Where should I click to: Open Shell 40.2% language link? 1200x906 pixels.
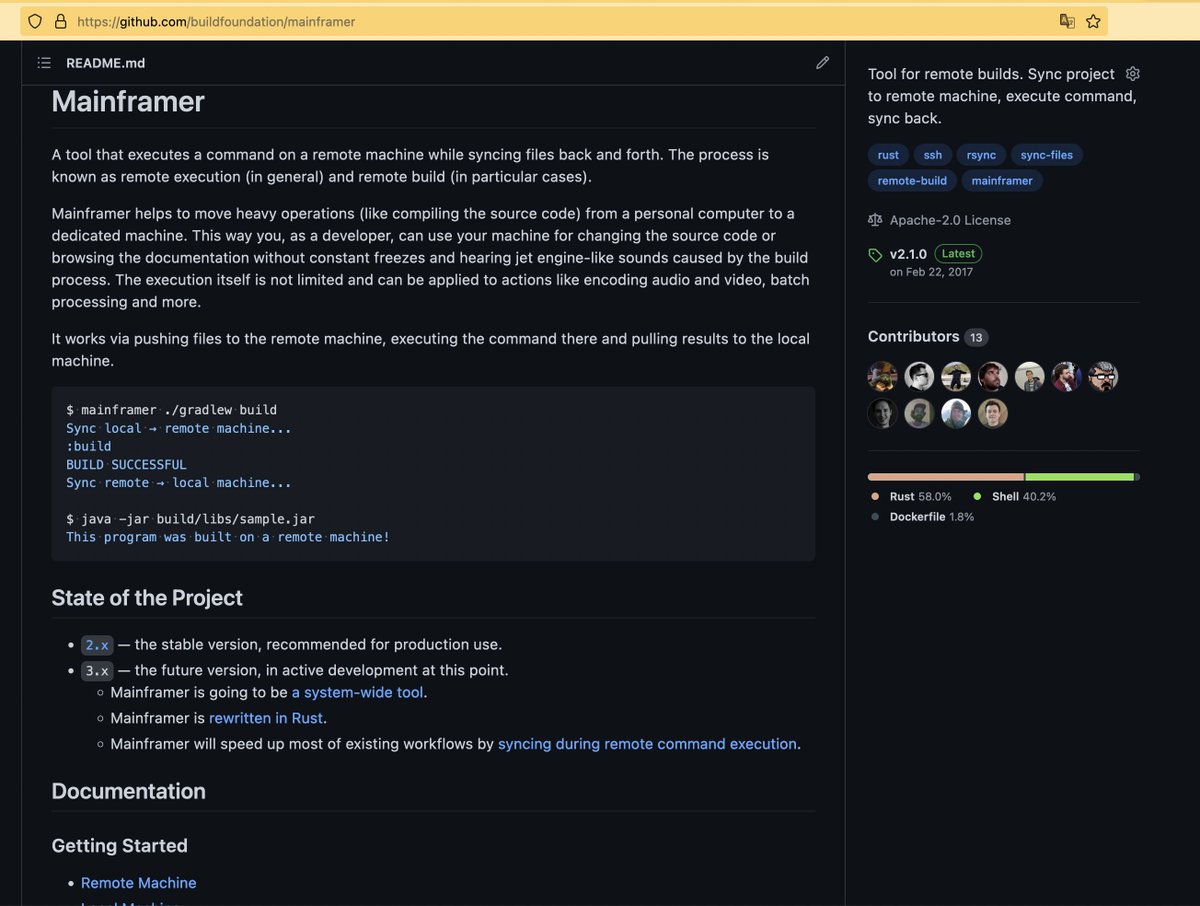[1024, 497]
